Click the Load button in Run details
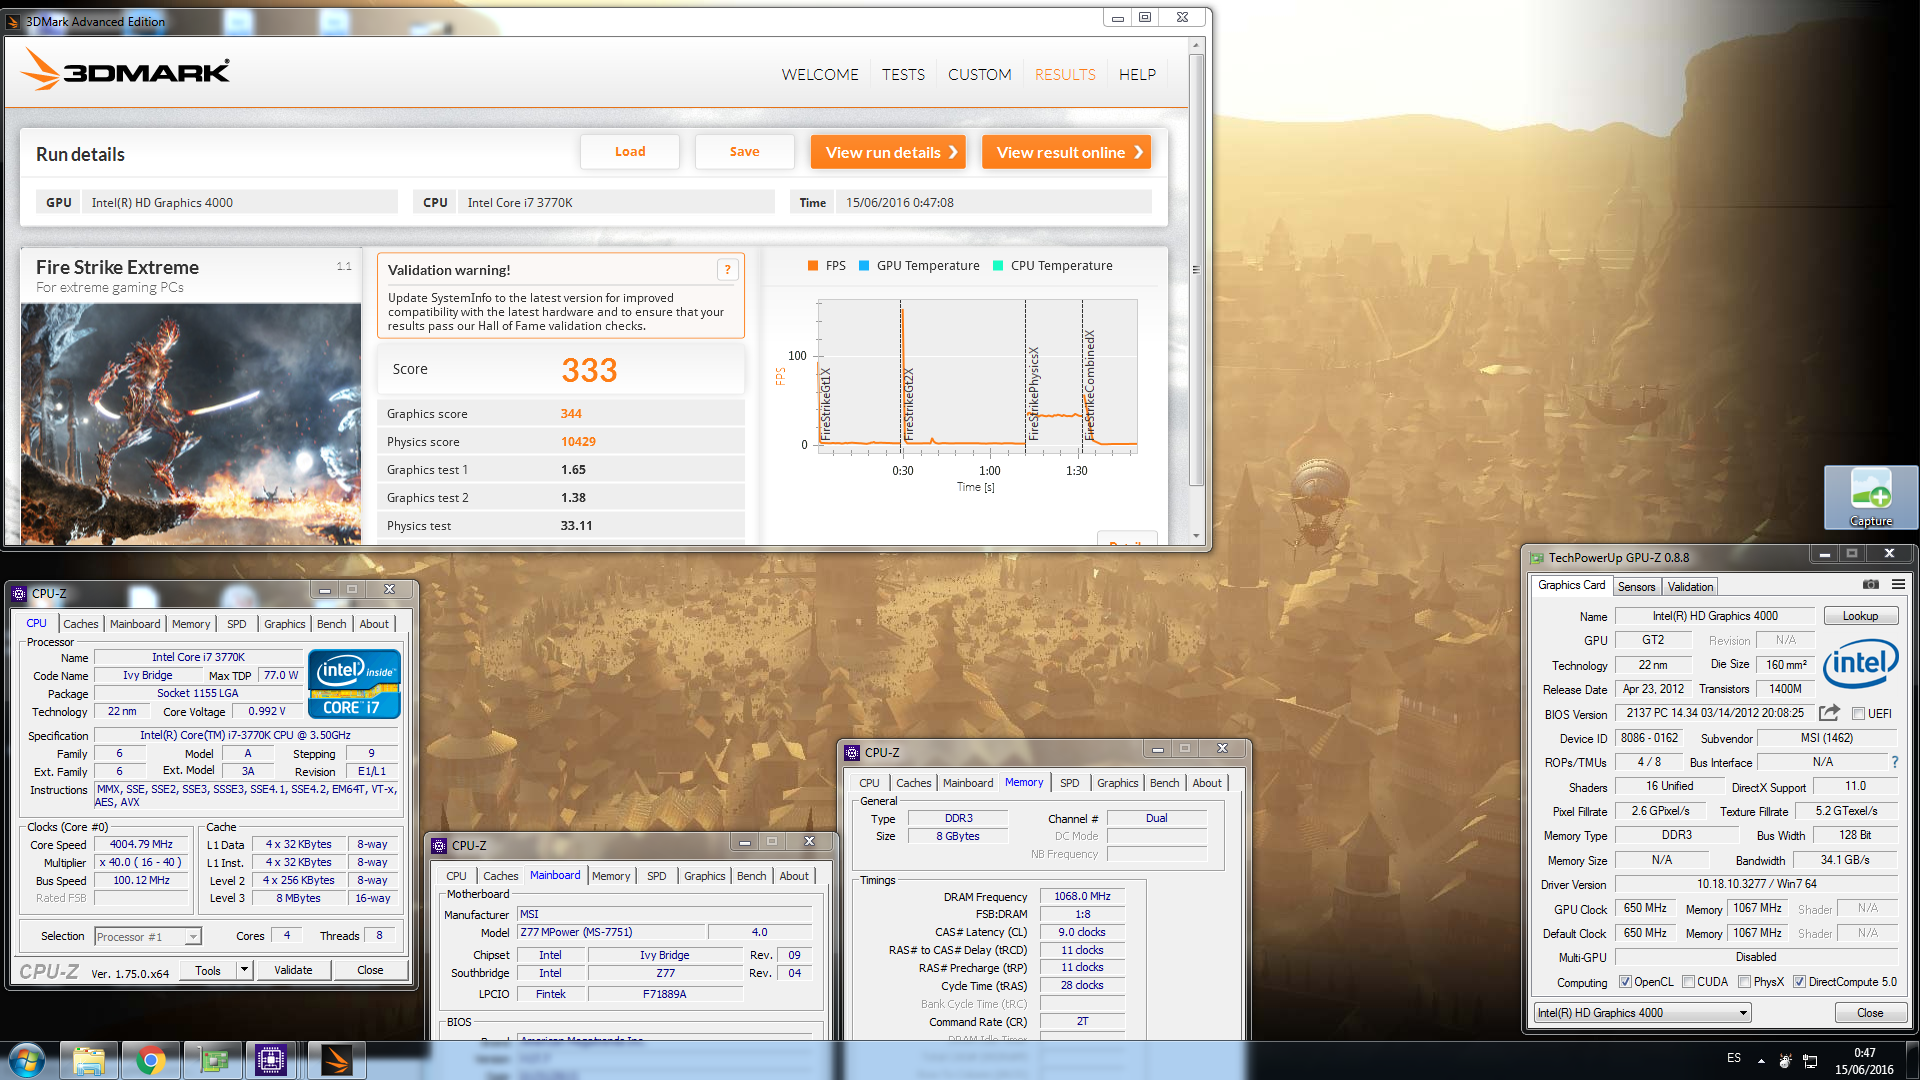Screen dimensions: 1920x1080 630,152
